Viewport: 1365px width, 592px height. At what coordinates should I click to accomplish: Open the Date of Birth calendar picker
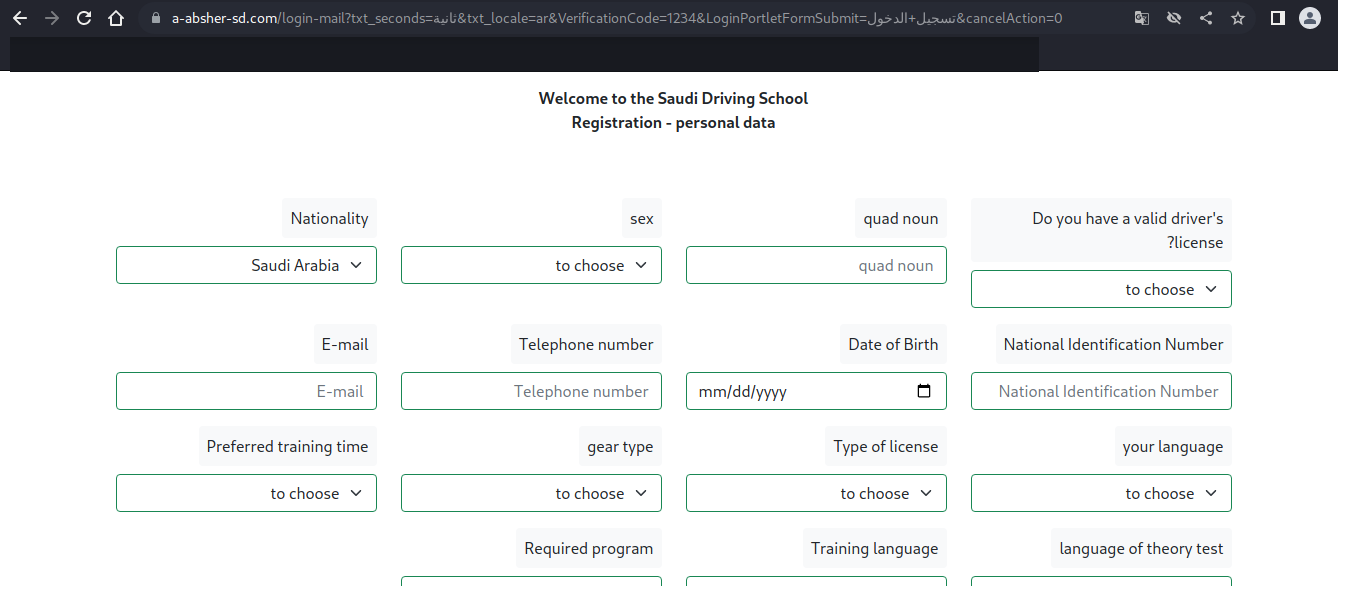923,390
